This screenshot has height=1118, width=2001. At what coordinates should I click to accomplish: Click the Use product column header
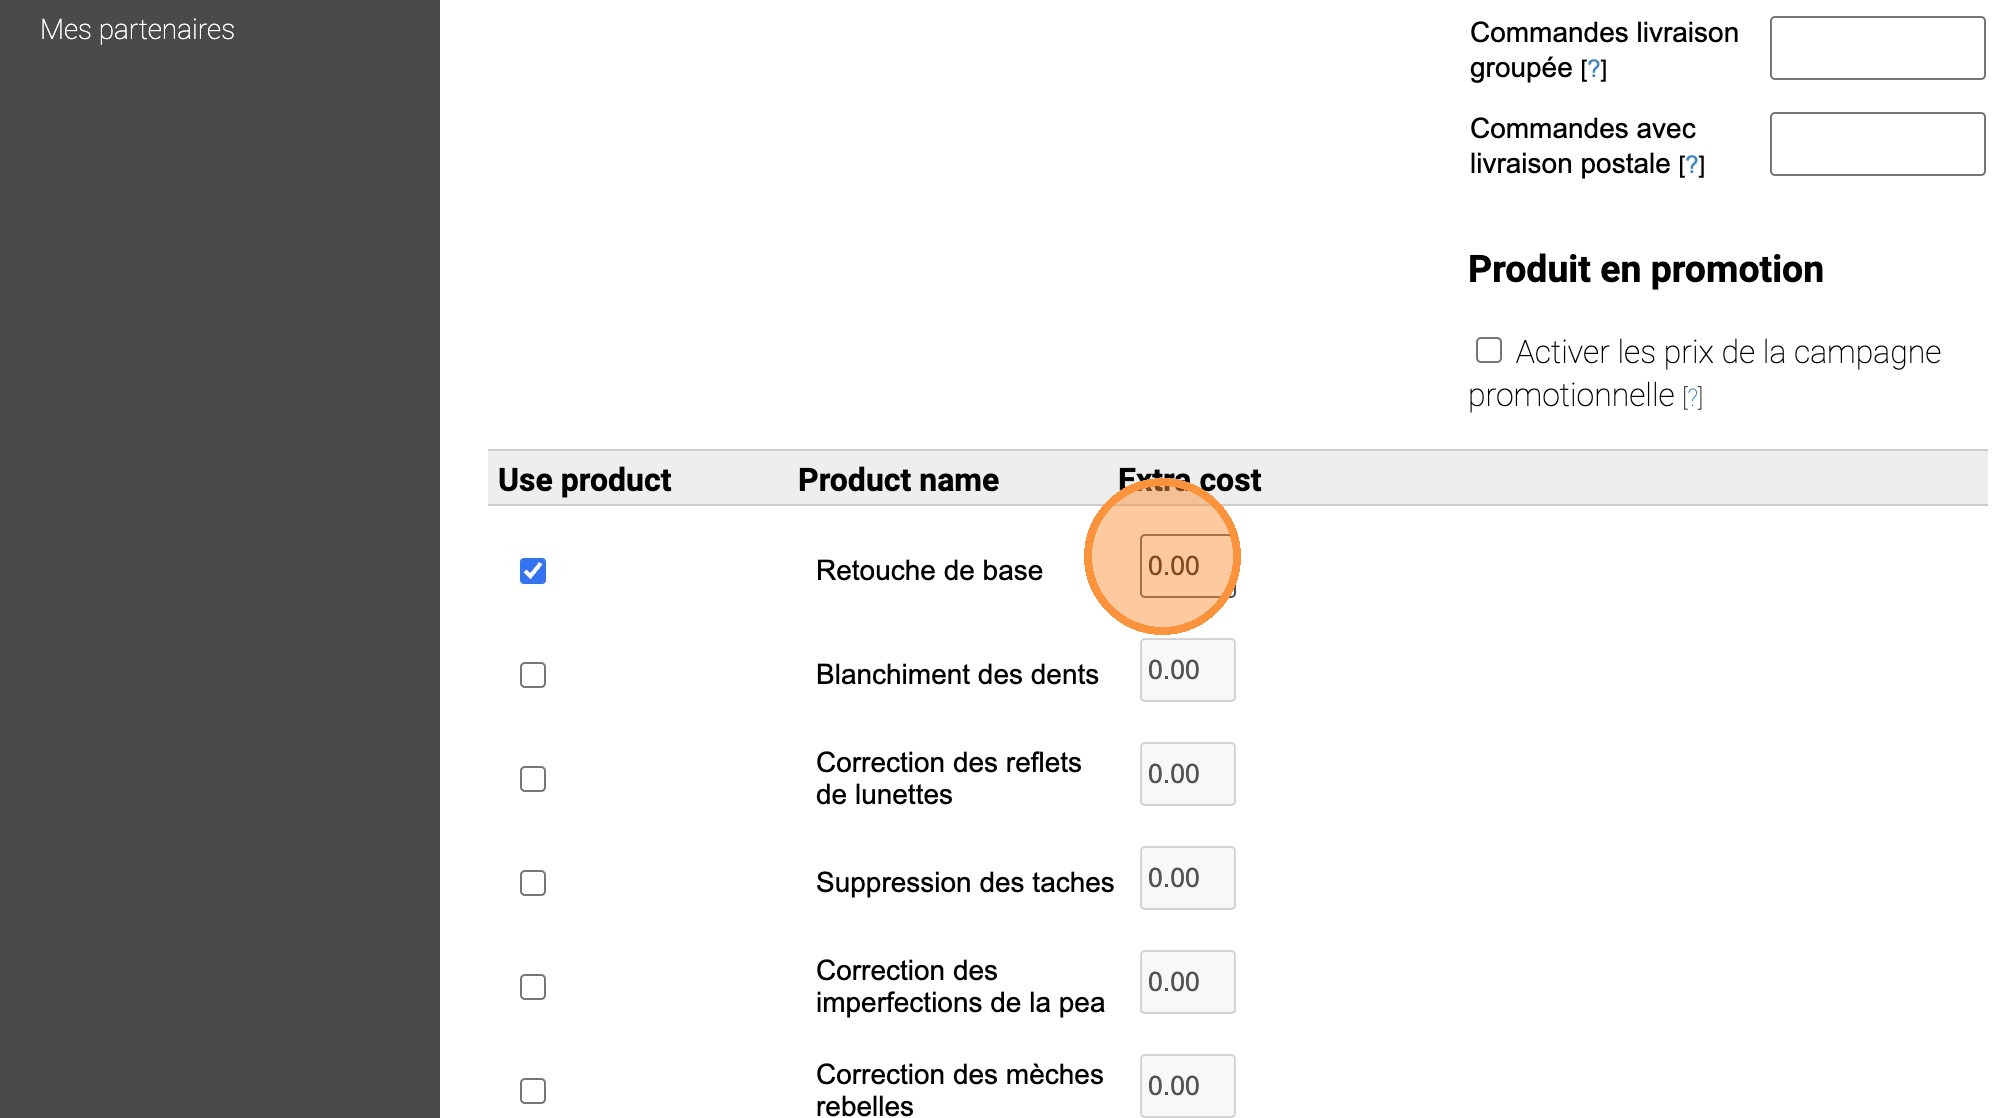(x=584, y=480)
